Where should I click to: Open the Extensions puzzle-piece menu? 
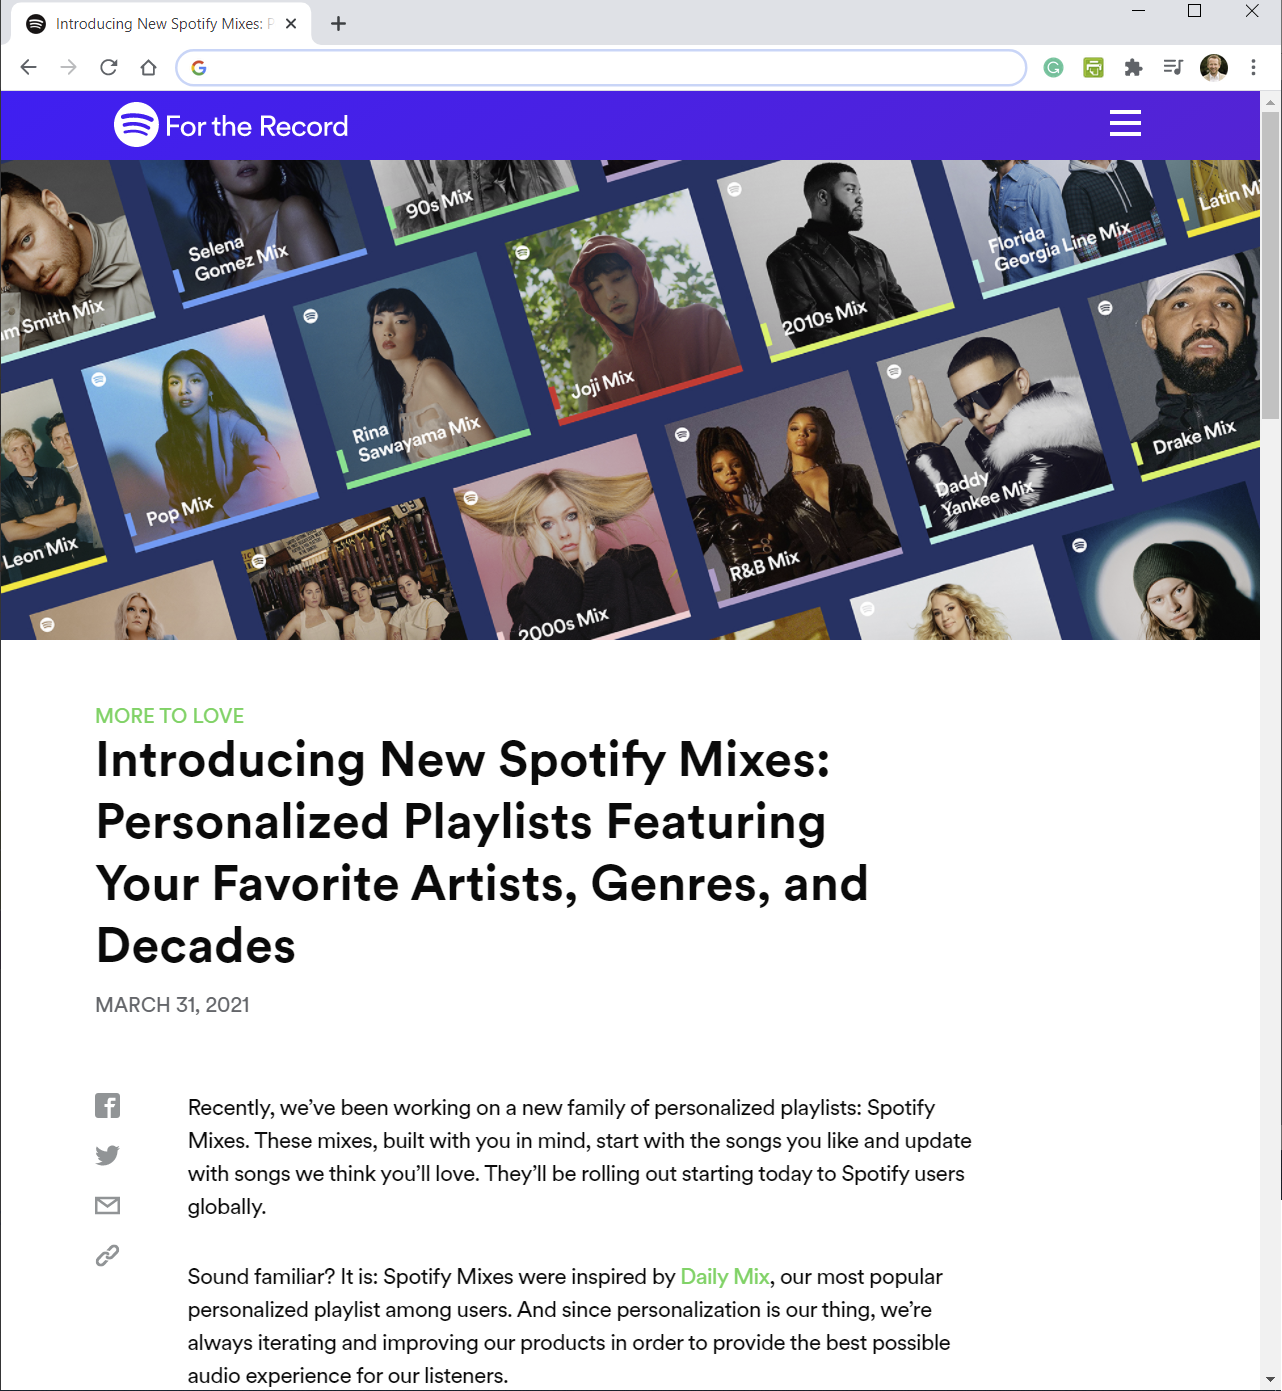pos(1133,67)
